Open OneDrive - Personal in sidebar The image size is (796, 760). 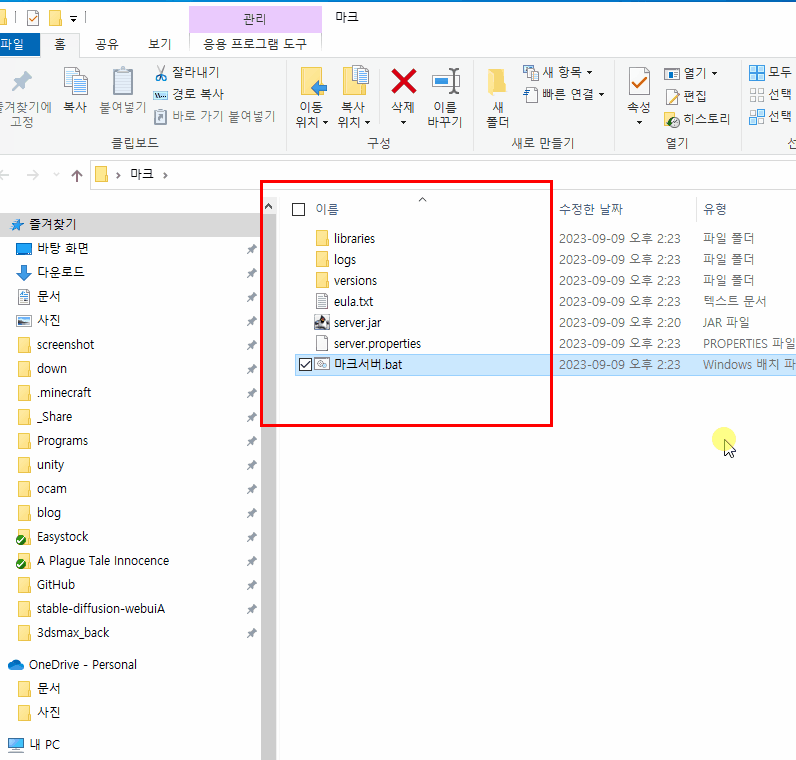[x=82, y=665]
